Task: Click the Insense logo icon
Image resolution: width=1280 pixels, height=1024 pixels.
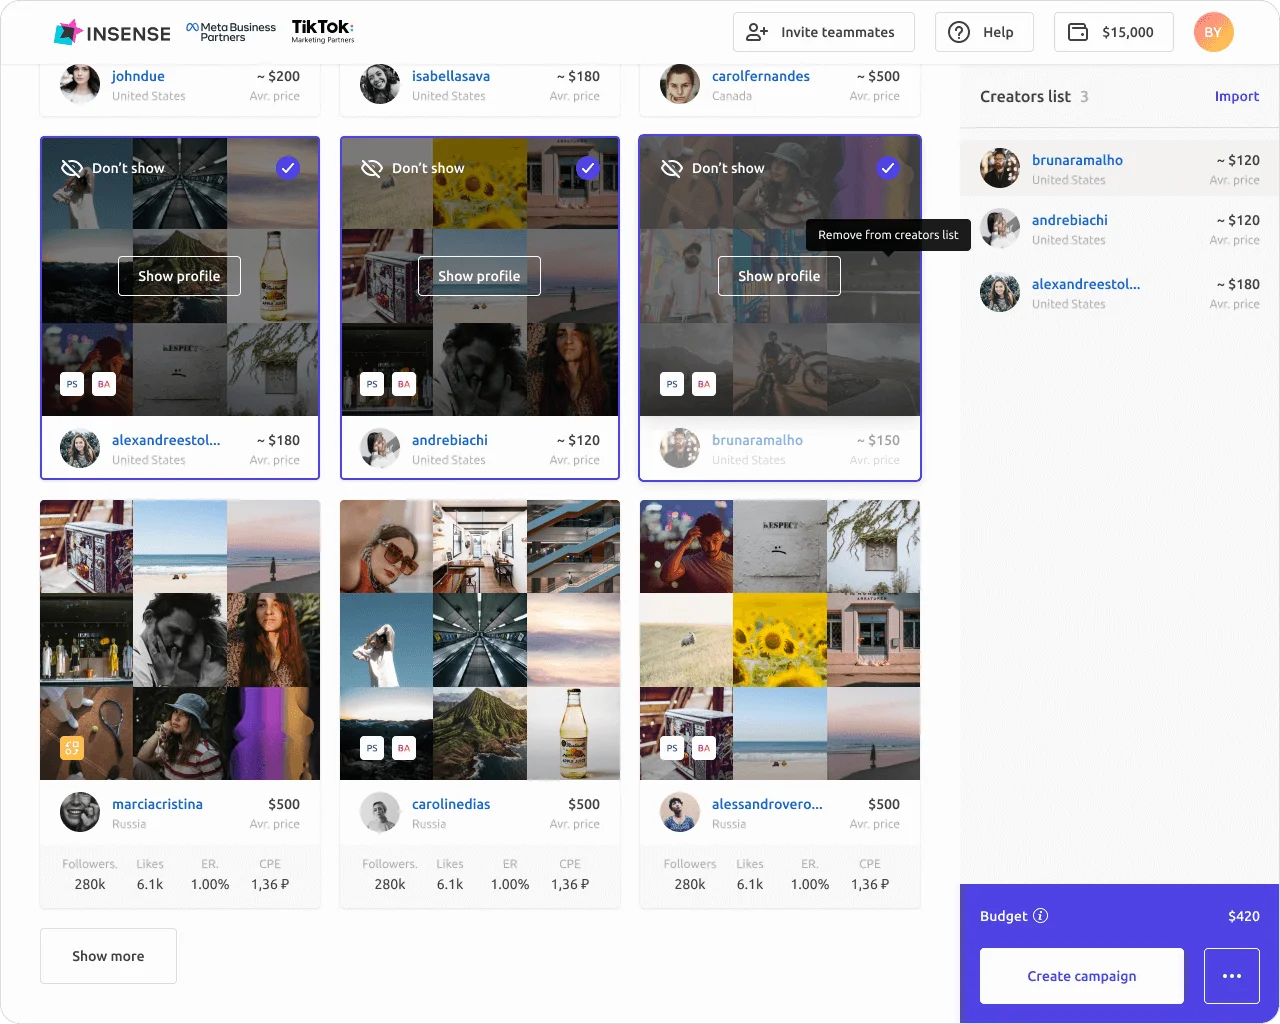Action: (67, 33)
